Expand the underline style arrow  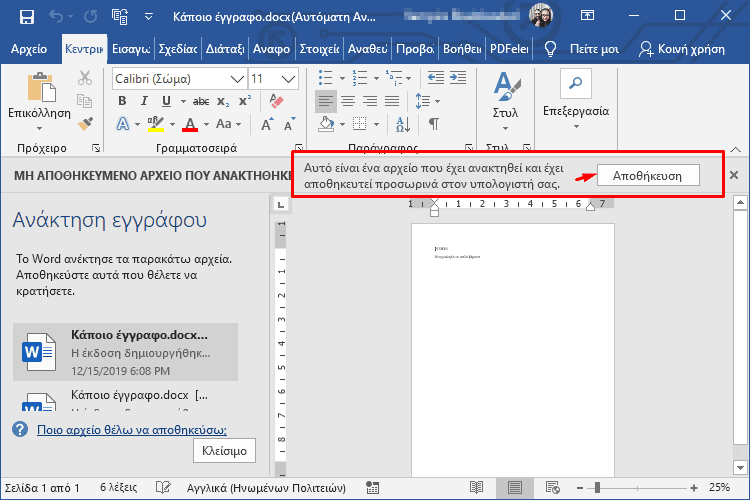click(183, 101)
